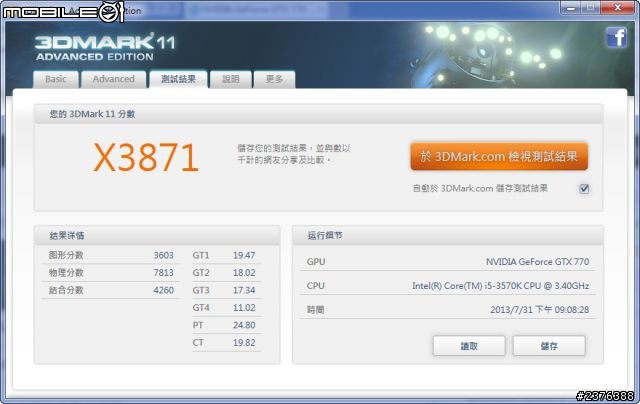Open the 更多 more tab
The image size is (640, 404).
coord(274,79)
